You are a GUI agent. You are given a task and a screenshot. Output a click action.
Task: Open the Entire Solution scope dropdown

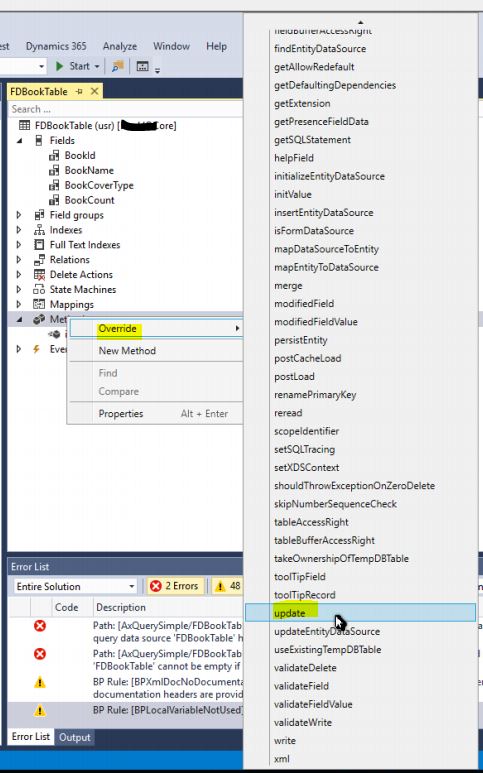(75, 587)
